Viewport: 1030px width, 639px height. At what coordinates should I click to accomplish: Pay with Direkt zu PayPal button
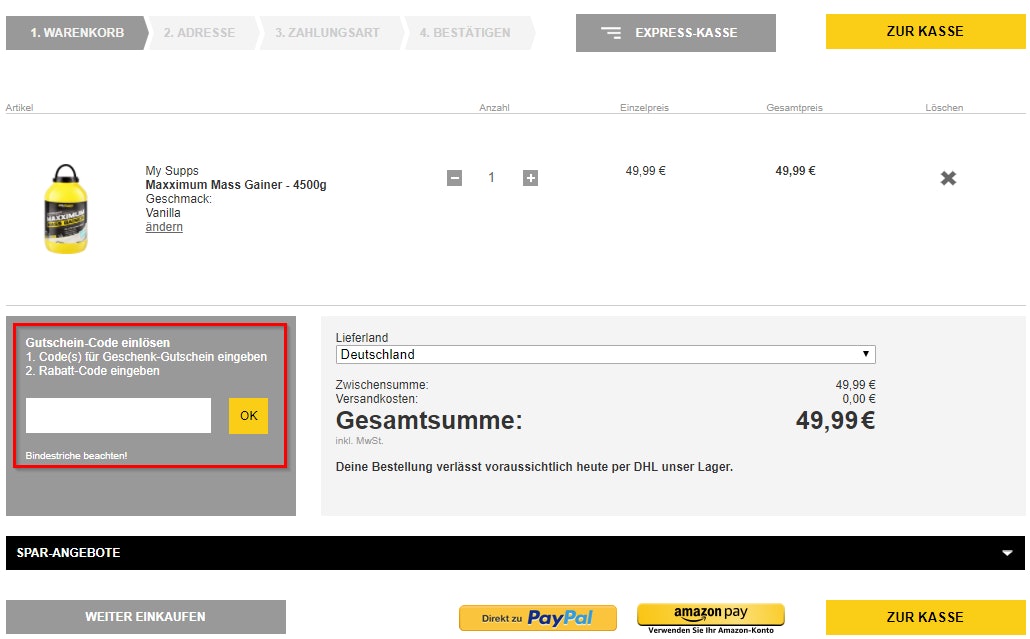click(x=537, y=618)
